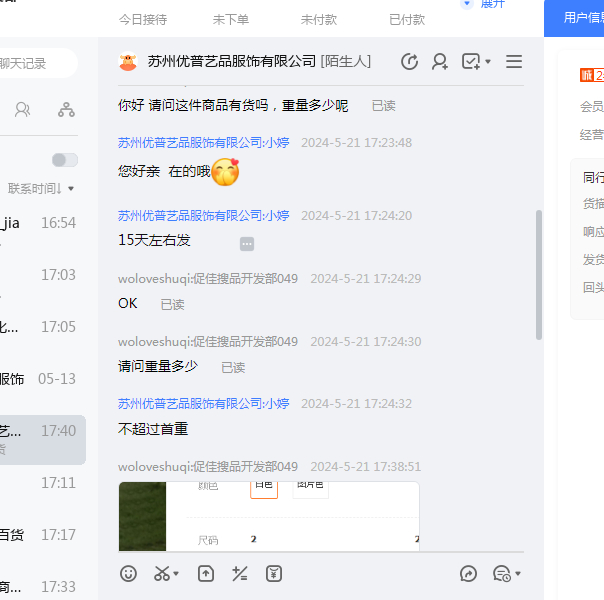Click the scissors screenshot tool icon
Viewport: 604px width, 600px height.
coord(162,573)
